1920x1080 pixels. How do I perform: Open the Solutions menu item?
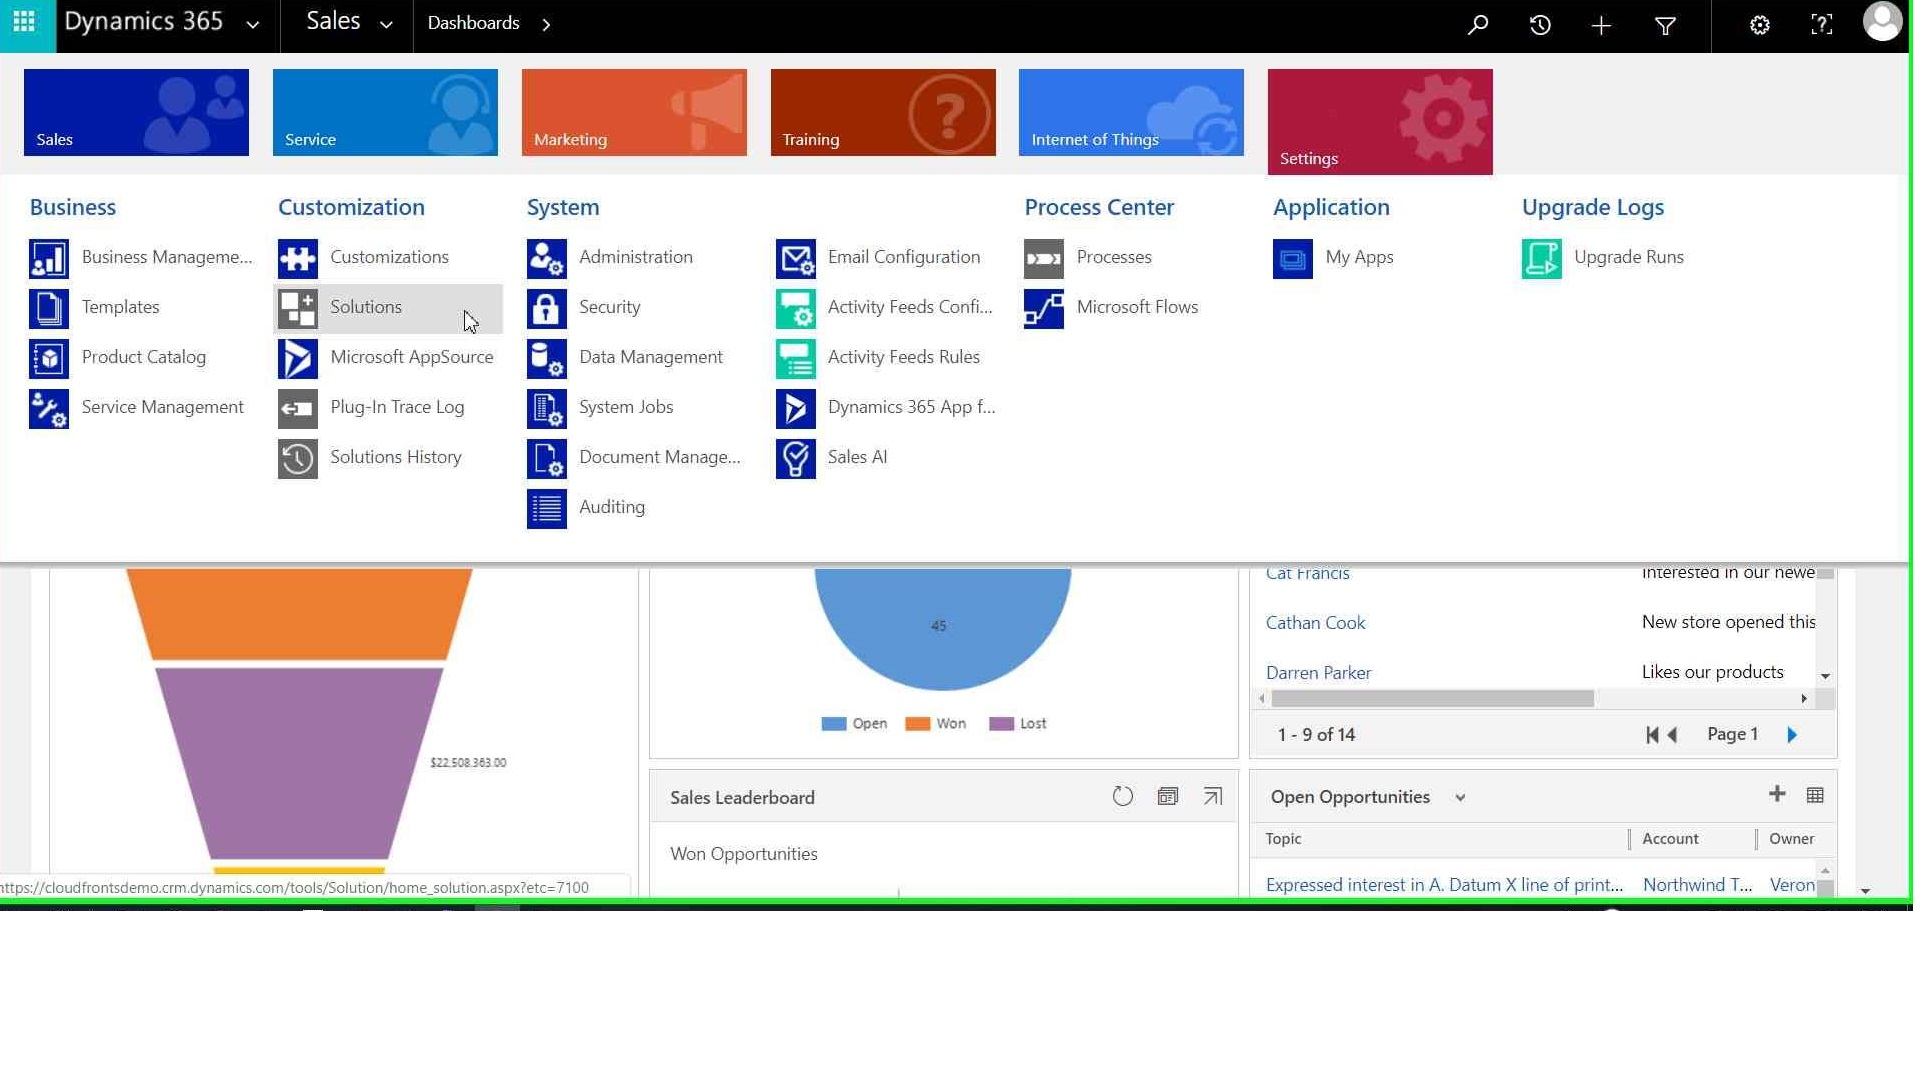(366, 308)
